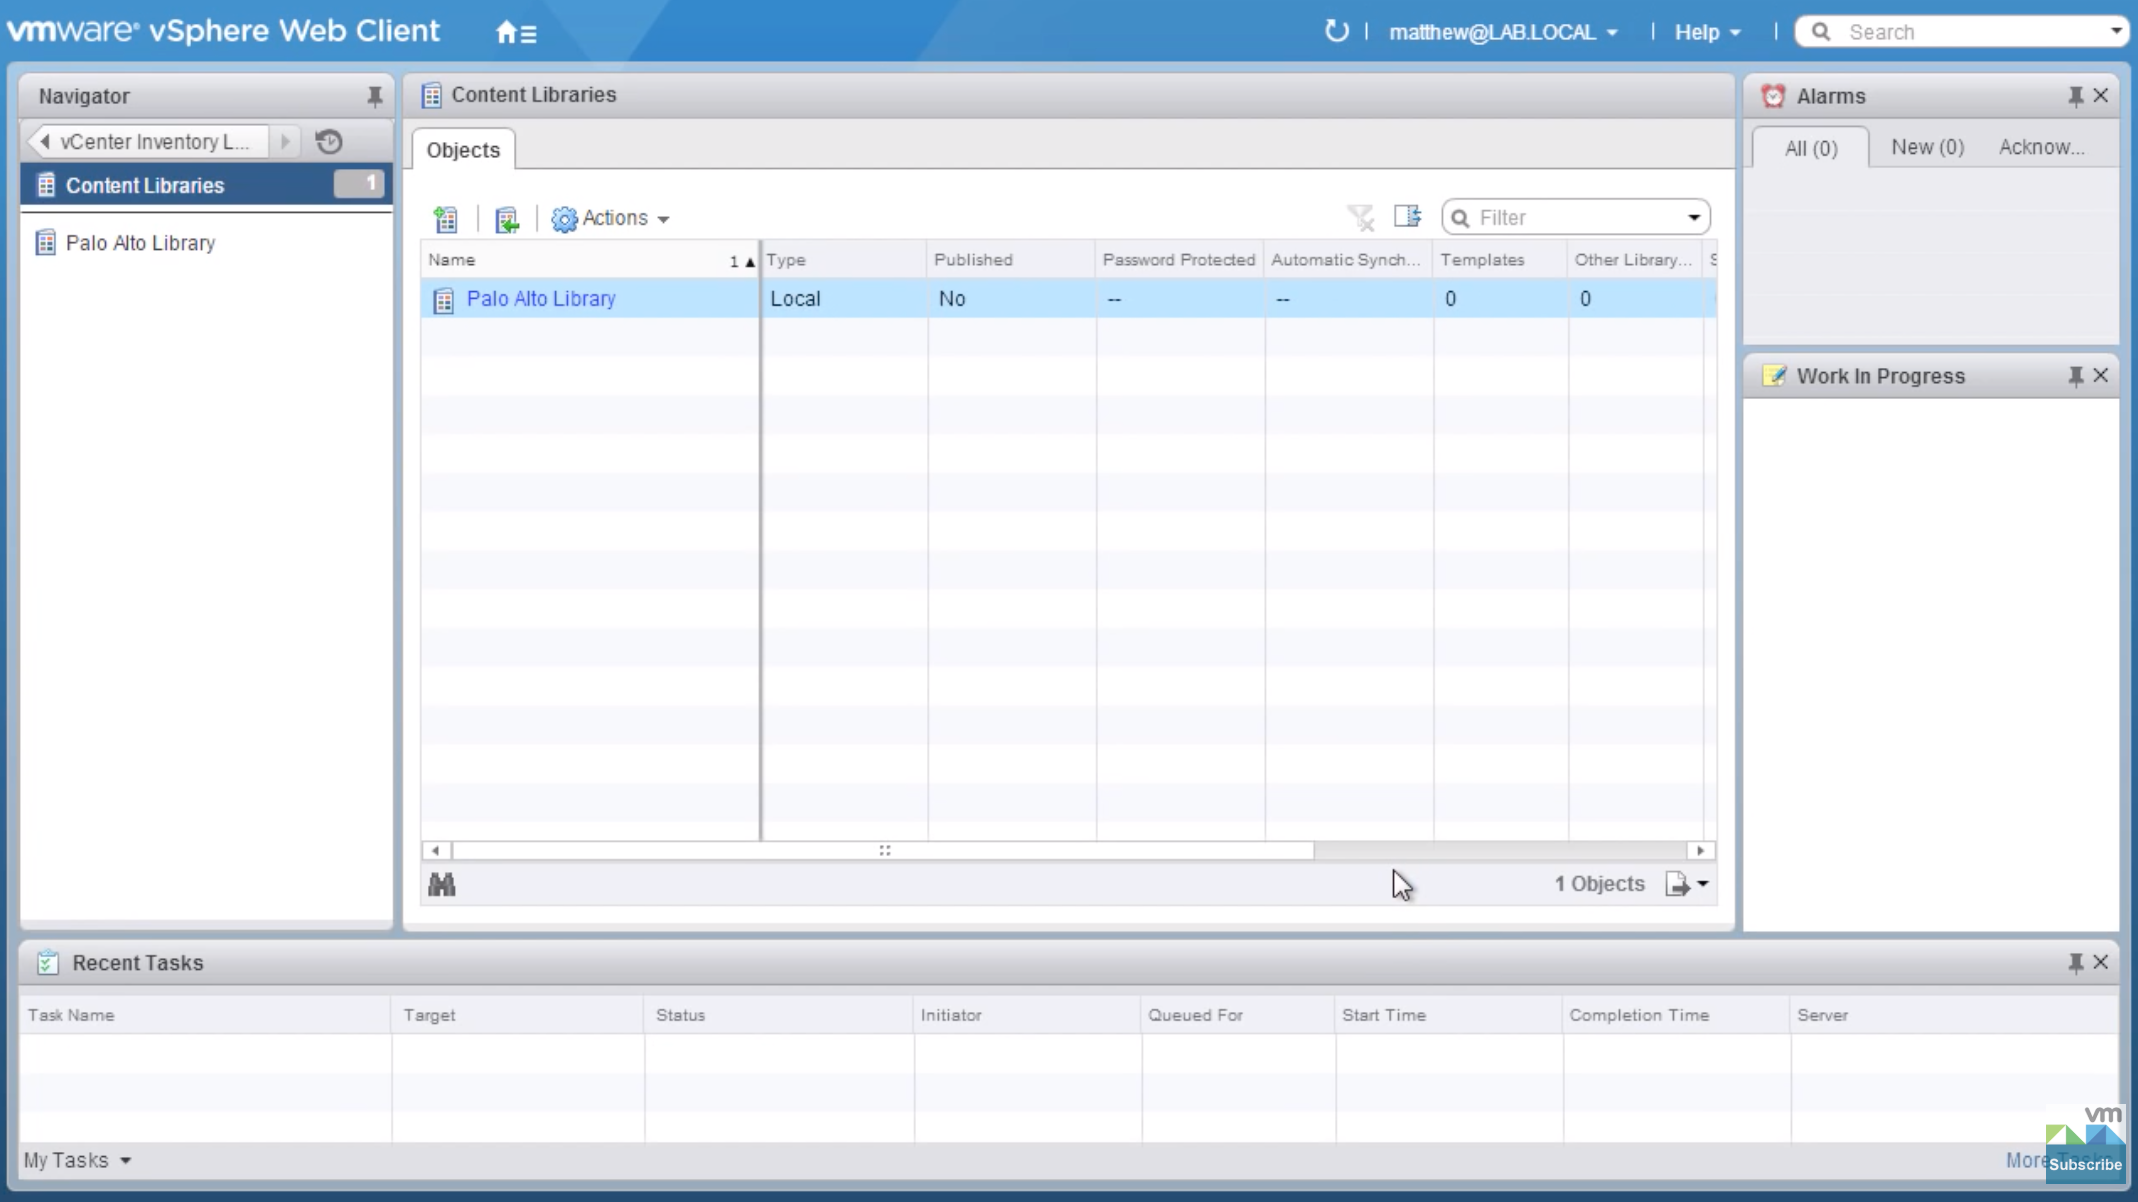Click the Filter input field
This screenshot has width=2138, height=1202.
(x=1574, y=217)
